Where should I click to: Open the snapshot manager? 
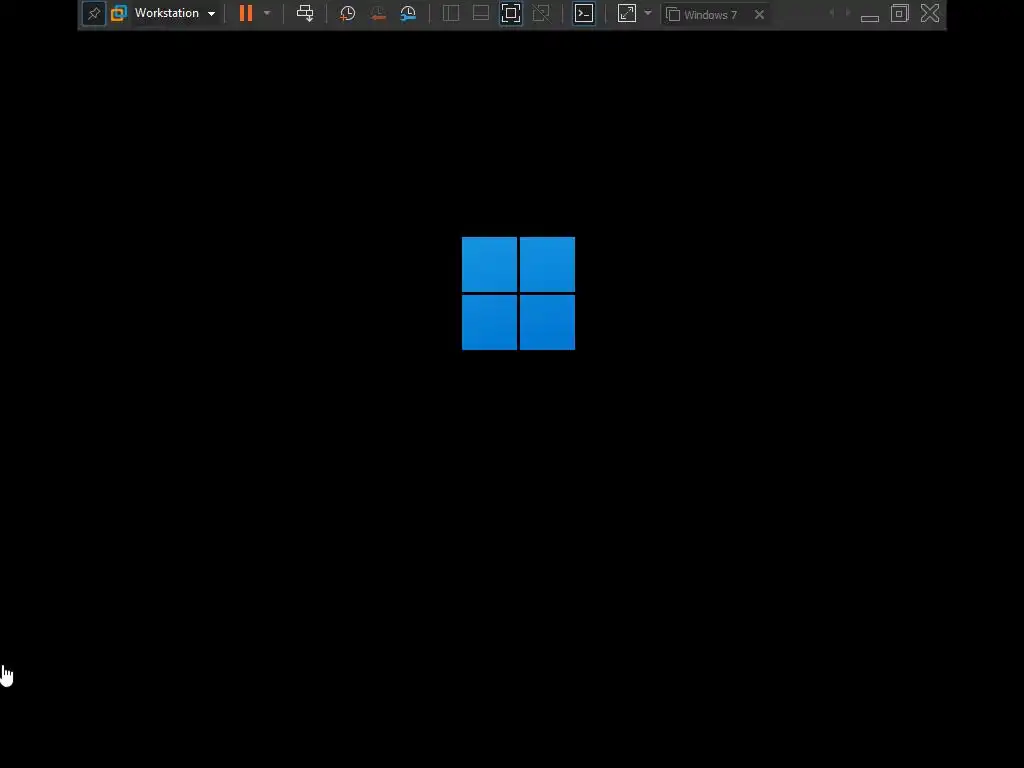point(408,13)
